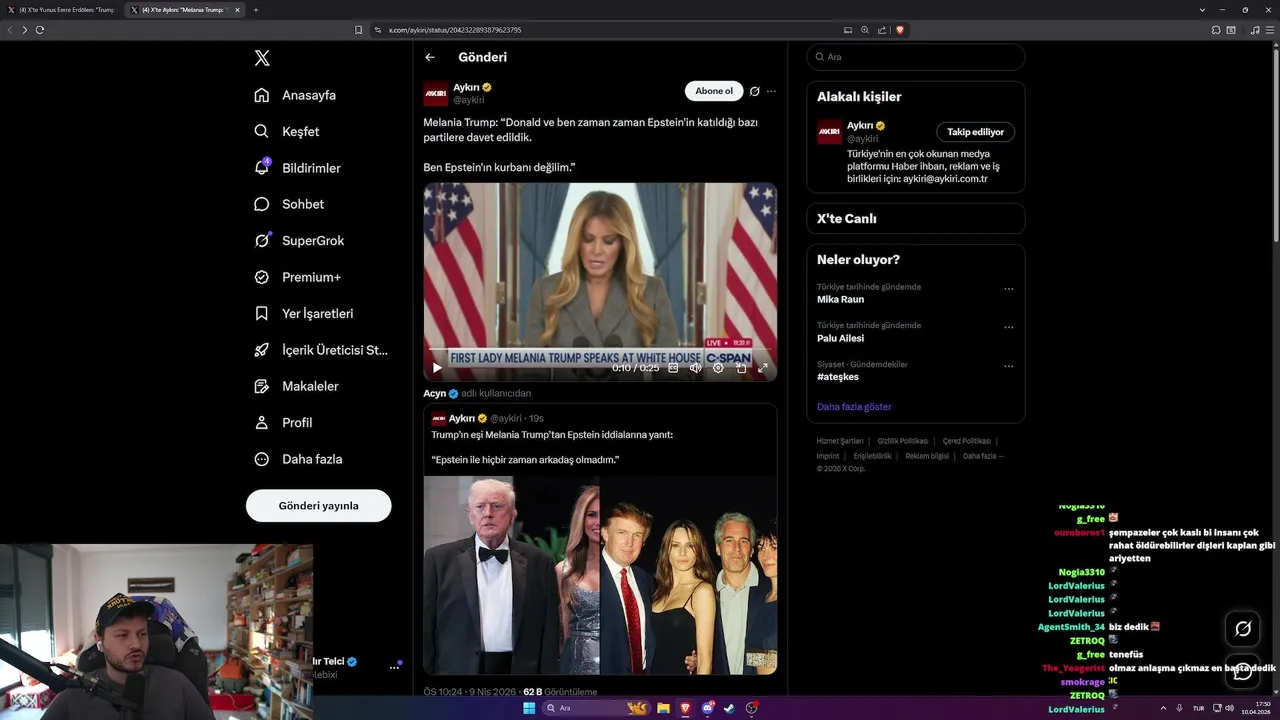Open the X'te Canlı section
This screenshot has height=720, width=1280.
coord(916,218)
